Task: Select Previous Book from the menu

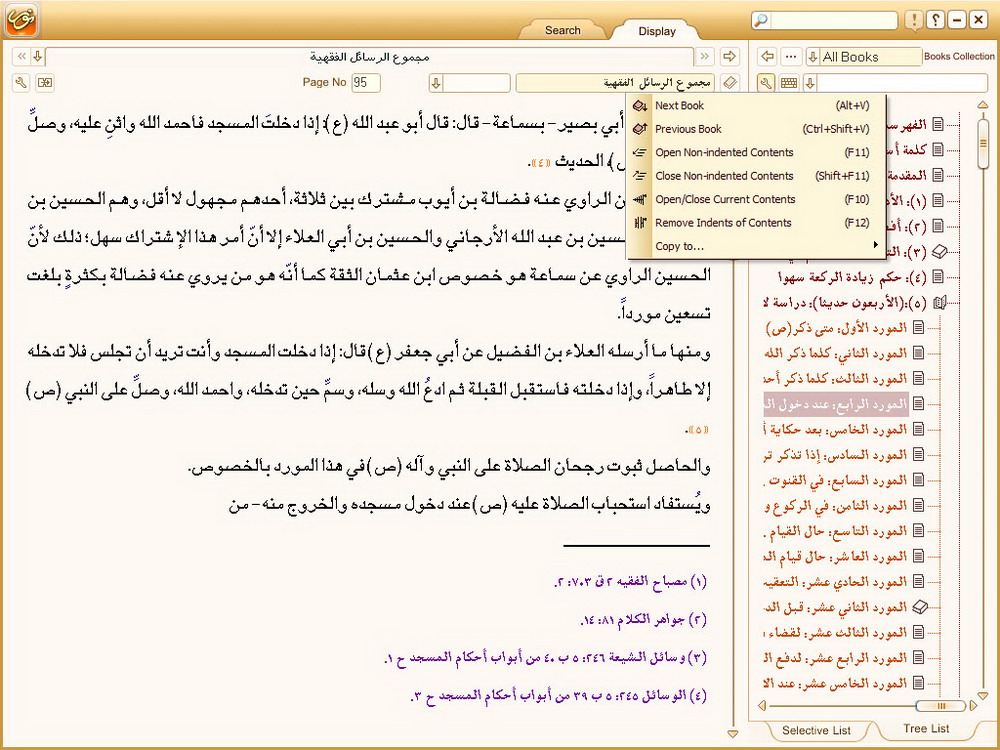Action: [x=757, y=129]
